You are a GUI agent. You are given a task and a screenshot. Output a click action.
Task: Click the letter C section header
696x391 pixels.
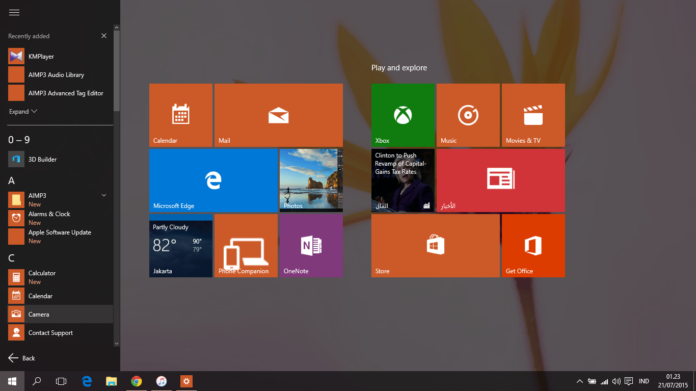12,258
